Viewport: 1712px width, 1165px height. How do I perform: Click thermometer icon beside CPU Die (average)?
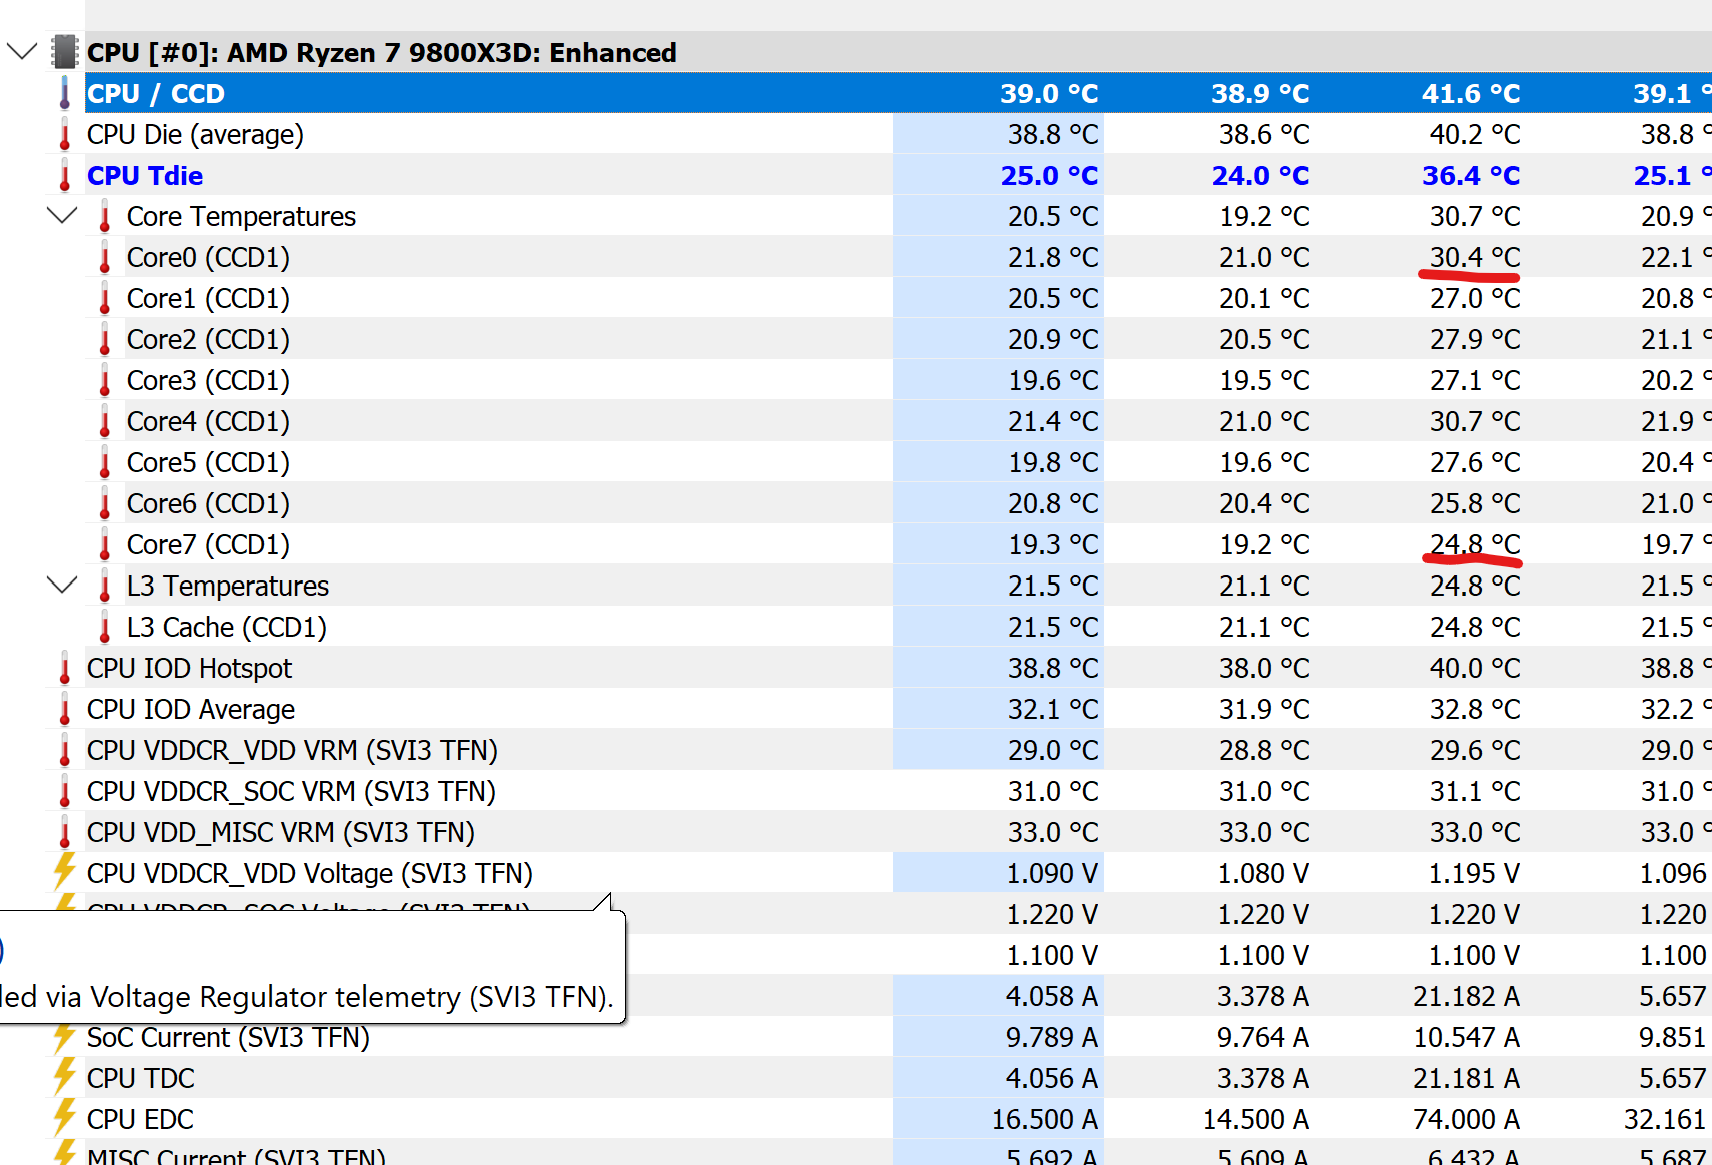tap(65, 134)
